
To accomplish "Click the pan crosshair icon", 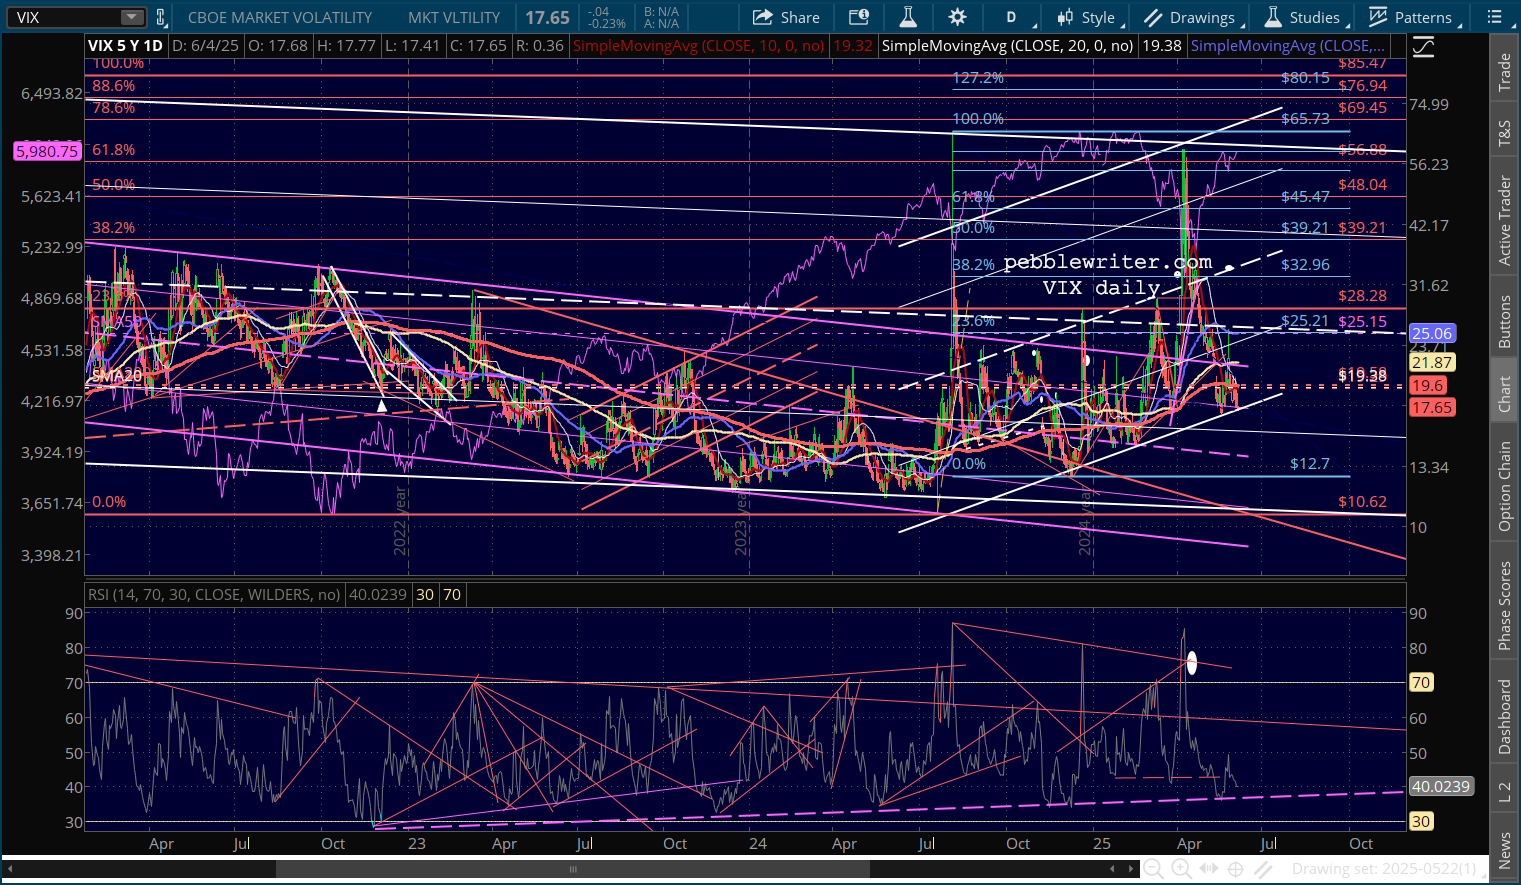I will pyautogui.click(x=1235, y=869).
